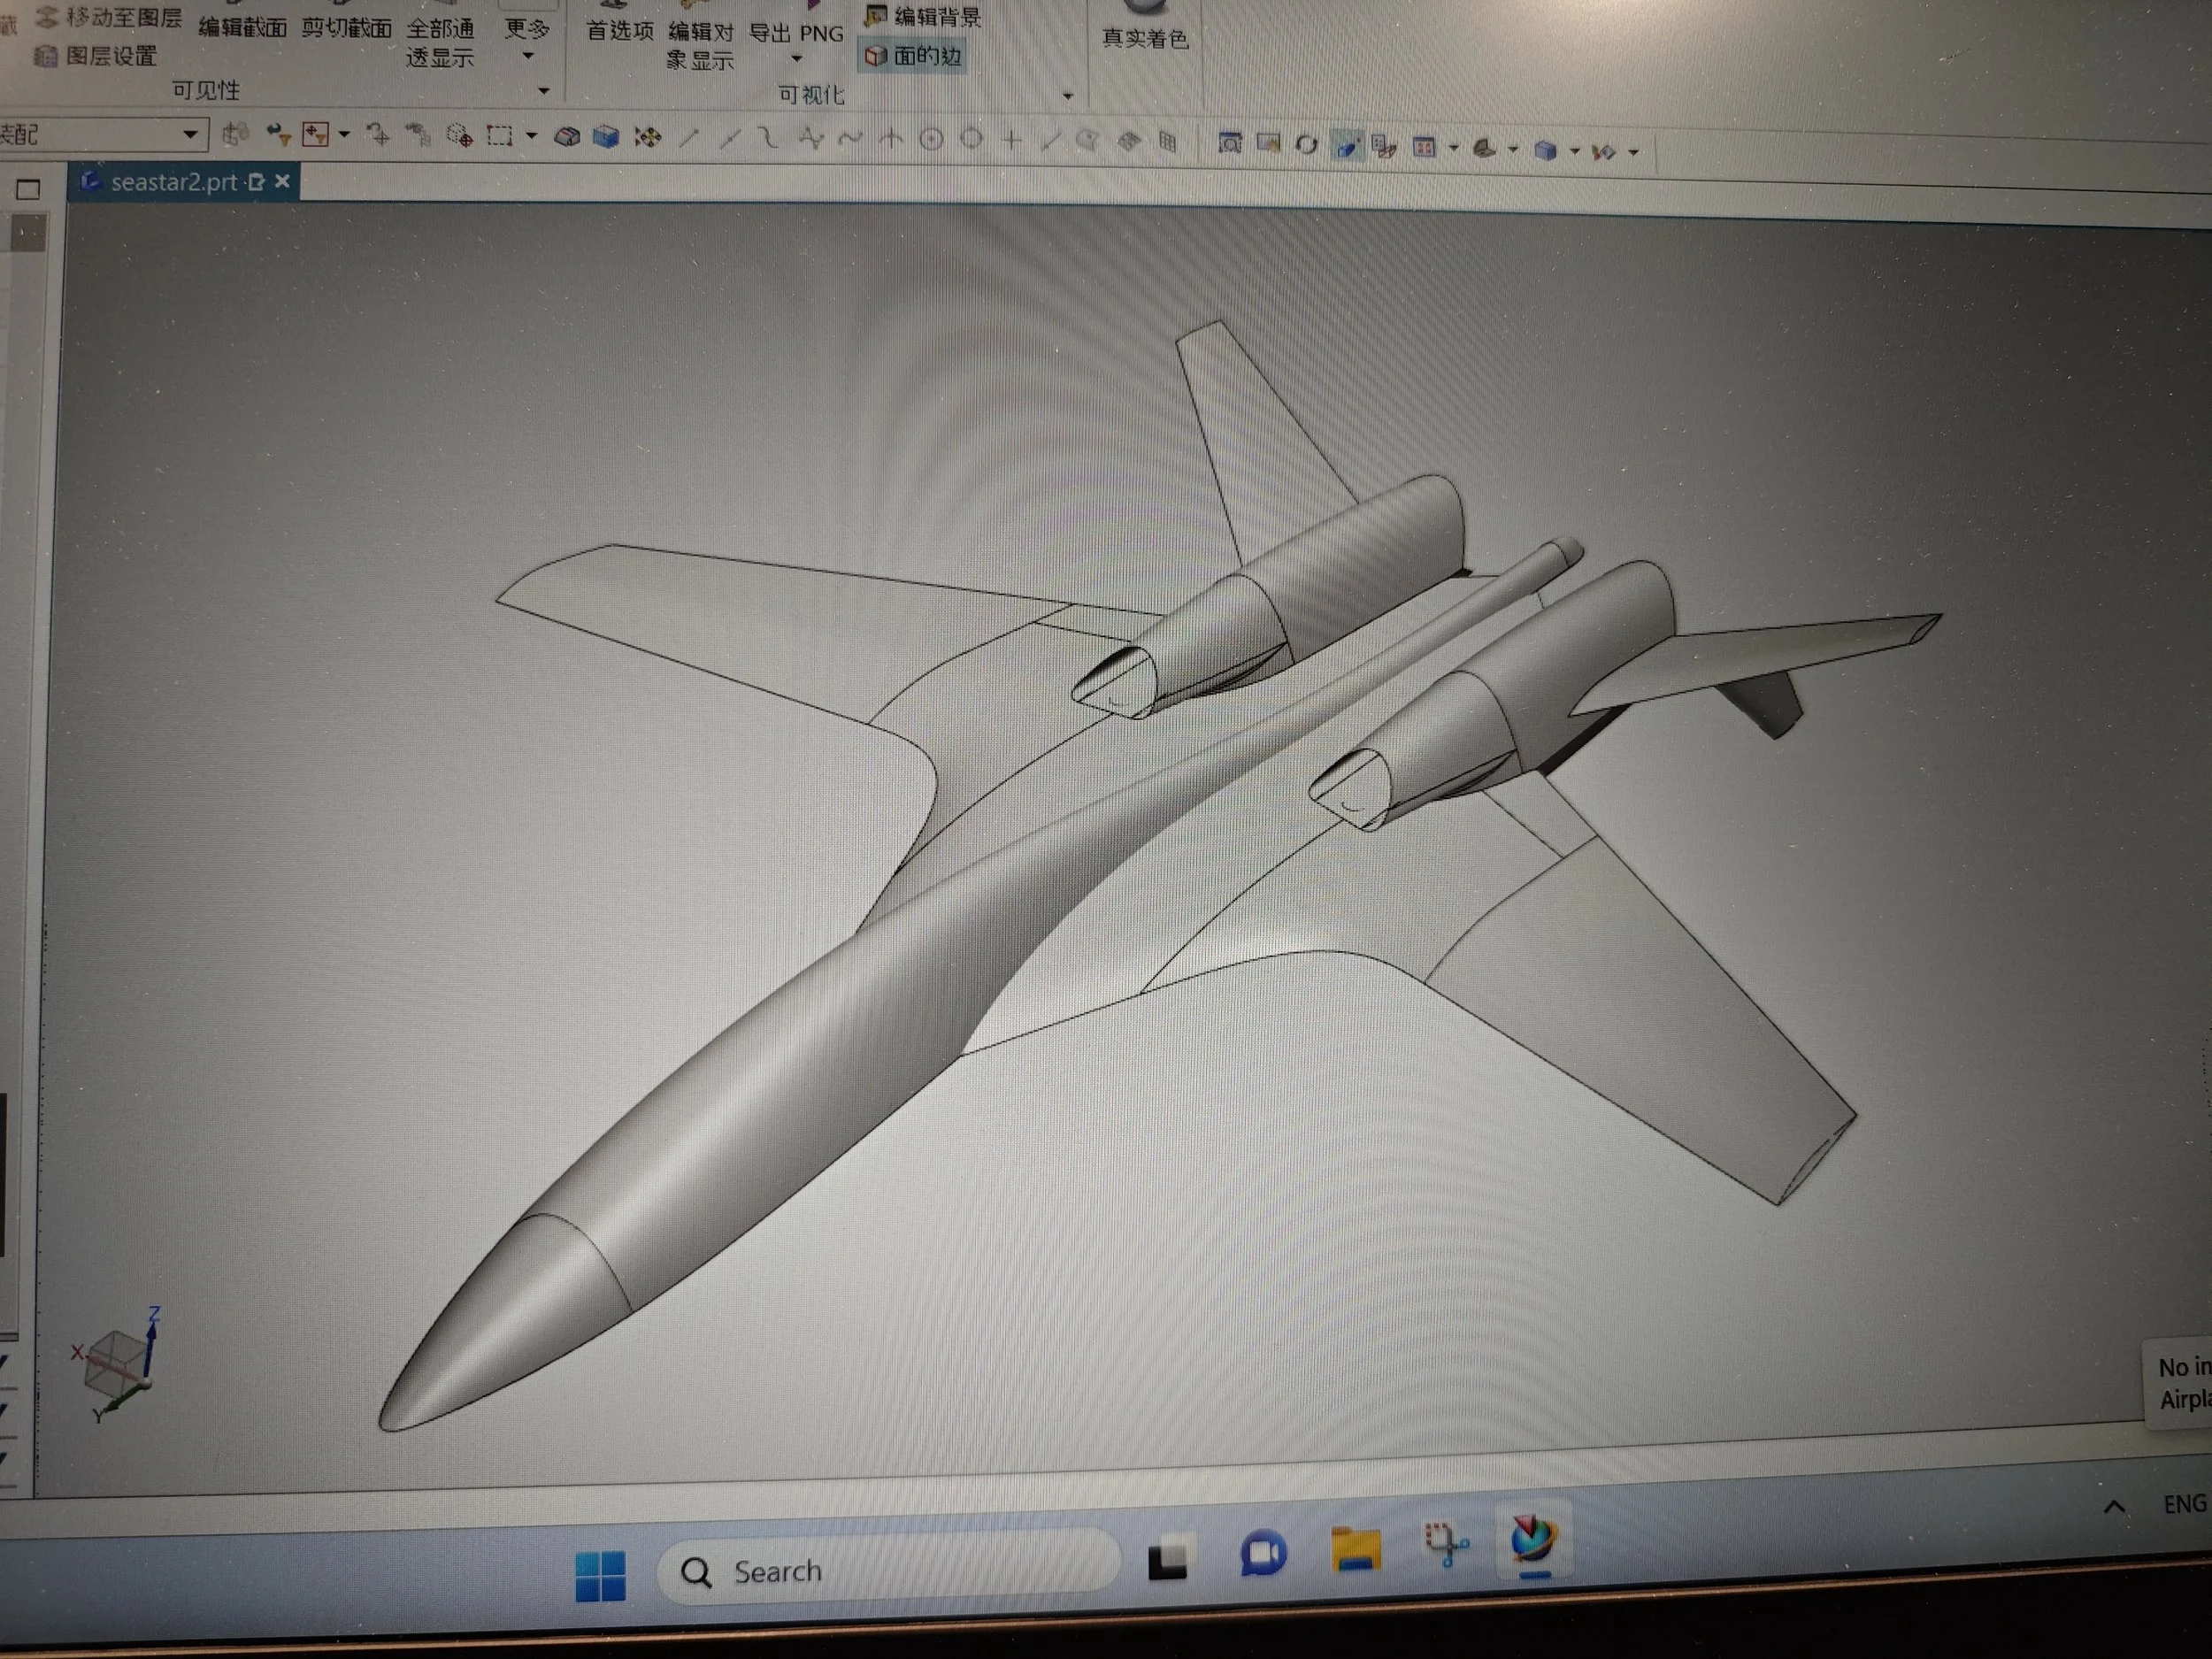This screenshot has height=1659, width=2212.
Task: Click the Edit Section (编辑截面) button
Action: pyautogui.click(x=242, y=28)
